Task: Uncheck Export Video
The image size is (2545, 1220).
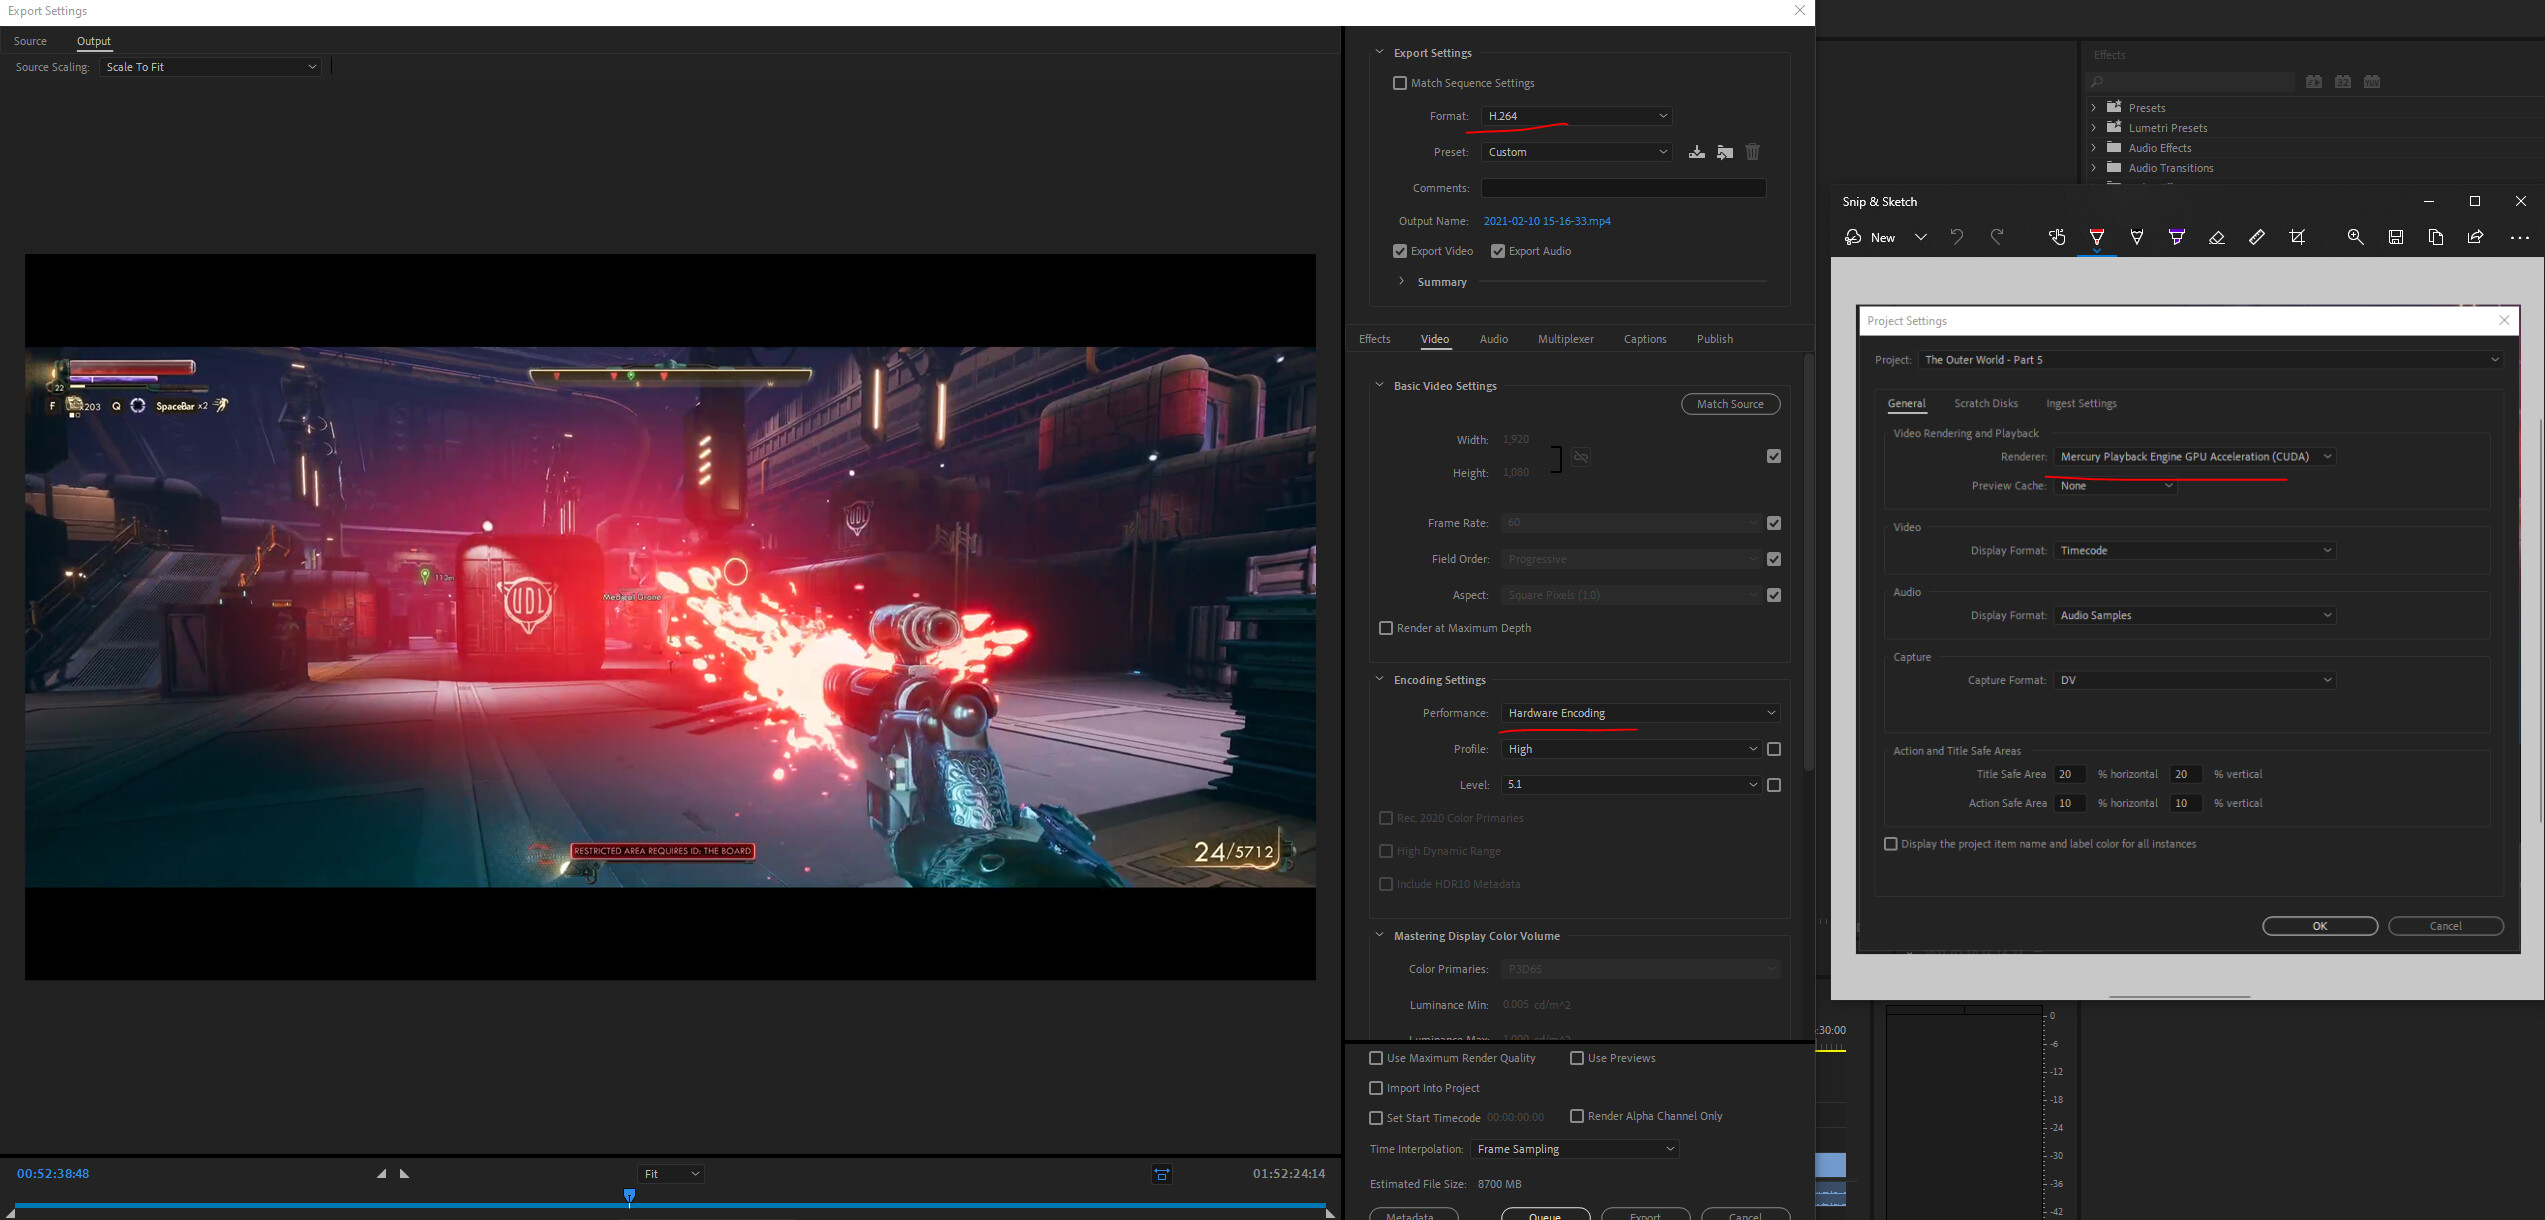Action: pyautogui.click(x=1400, y=251)
